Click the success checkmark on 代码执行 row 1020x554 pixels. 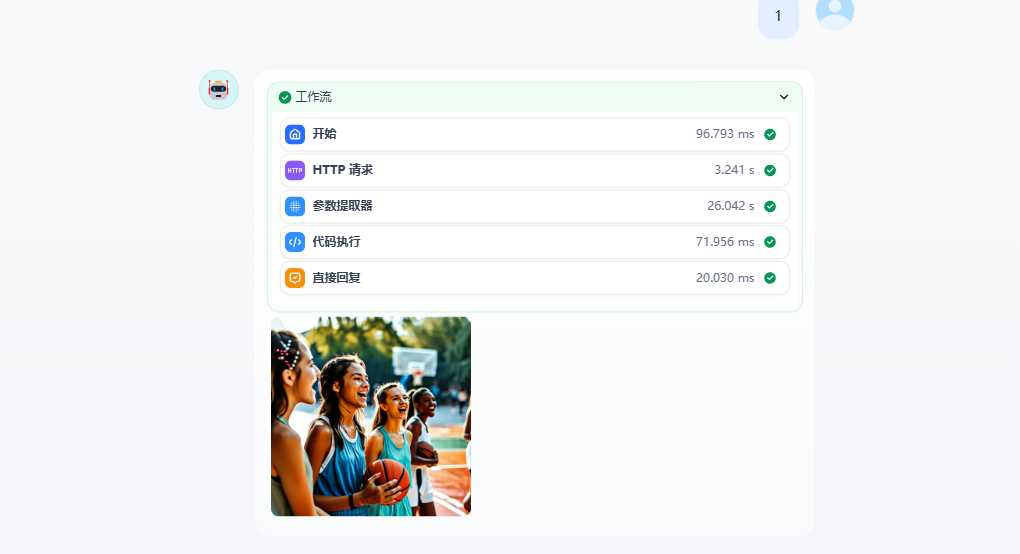tap(770, 242)
